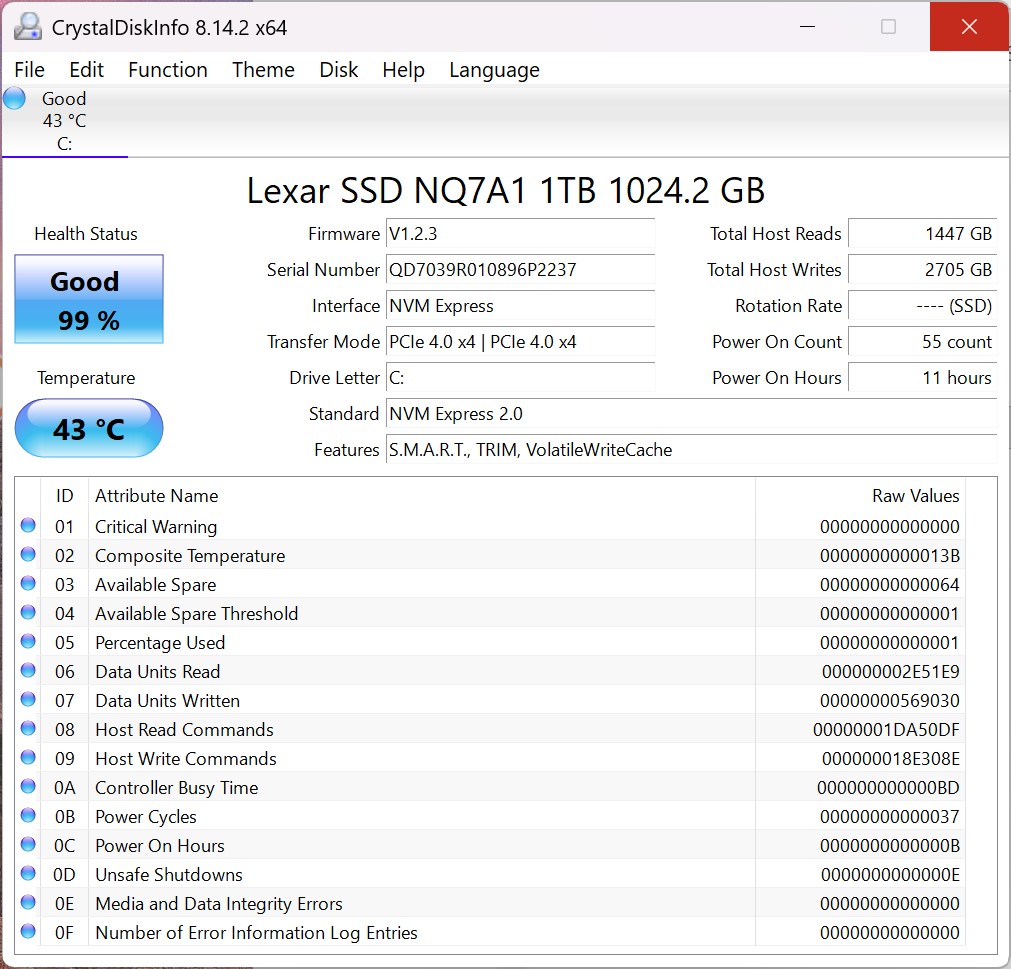Click the CrystalDiskInfo app icon in title bar
This screenshot has height=969, width=1011.
28,27
